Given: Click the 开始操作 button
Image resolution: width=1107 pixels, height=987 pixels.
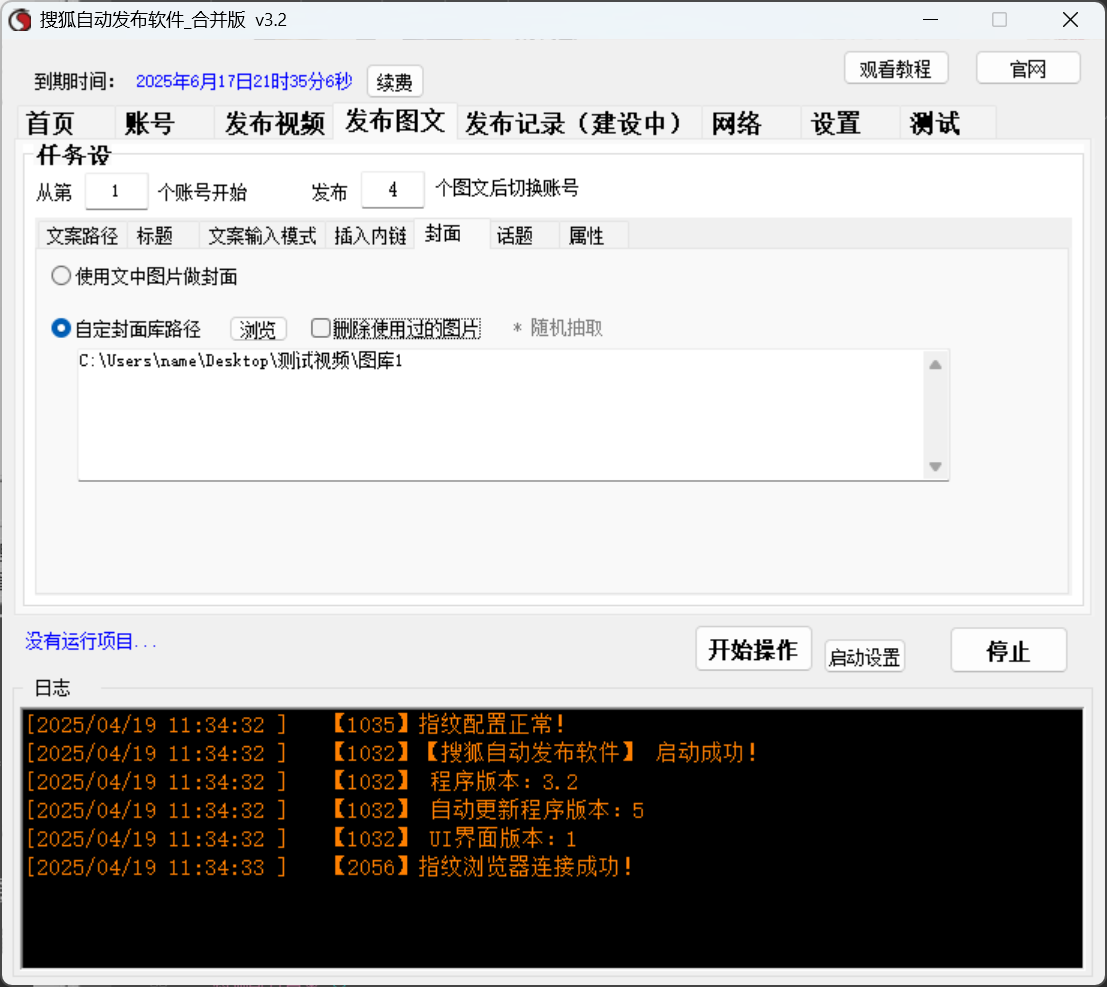Looking at the screenshot, I should (x=753, y=650).
